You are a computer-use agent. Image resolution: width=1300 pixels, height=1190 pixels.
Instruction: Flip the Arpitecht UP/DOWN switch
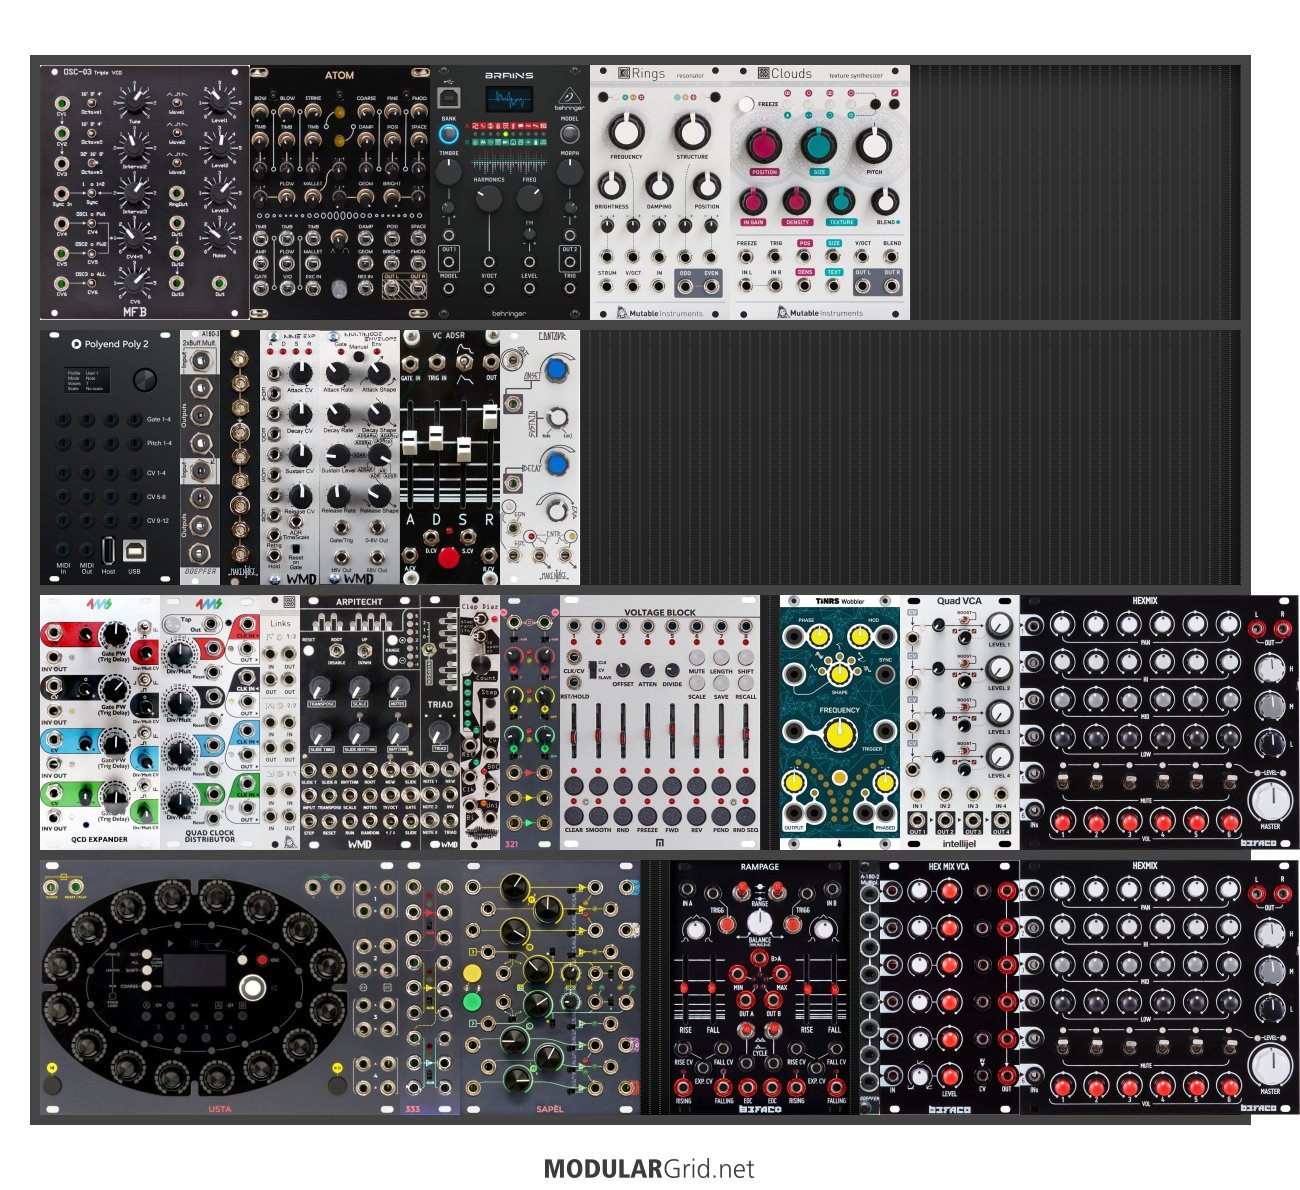click(x=367, y=650)
